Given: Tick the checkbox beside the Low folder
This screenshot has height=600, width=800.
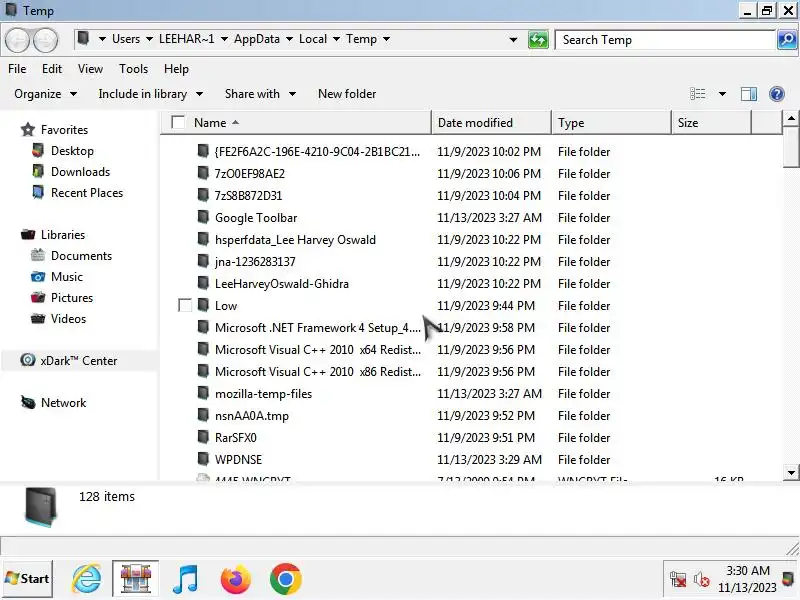Looking at the screenshot, I should point(185,306).
